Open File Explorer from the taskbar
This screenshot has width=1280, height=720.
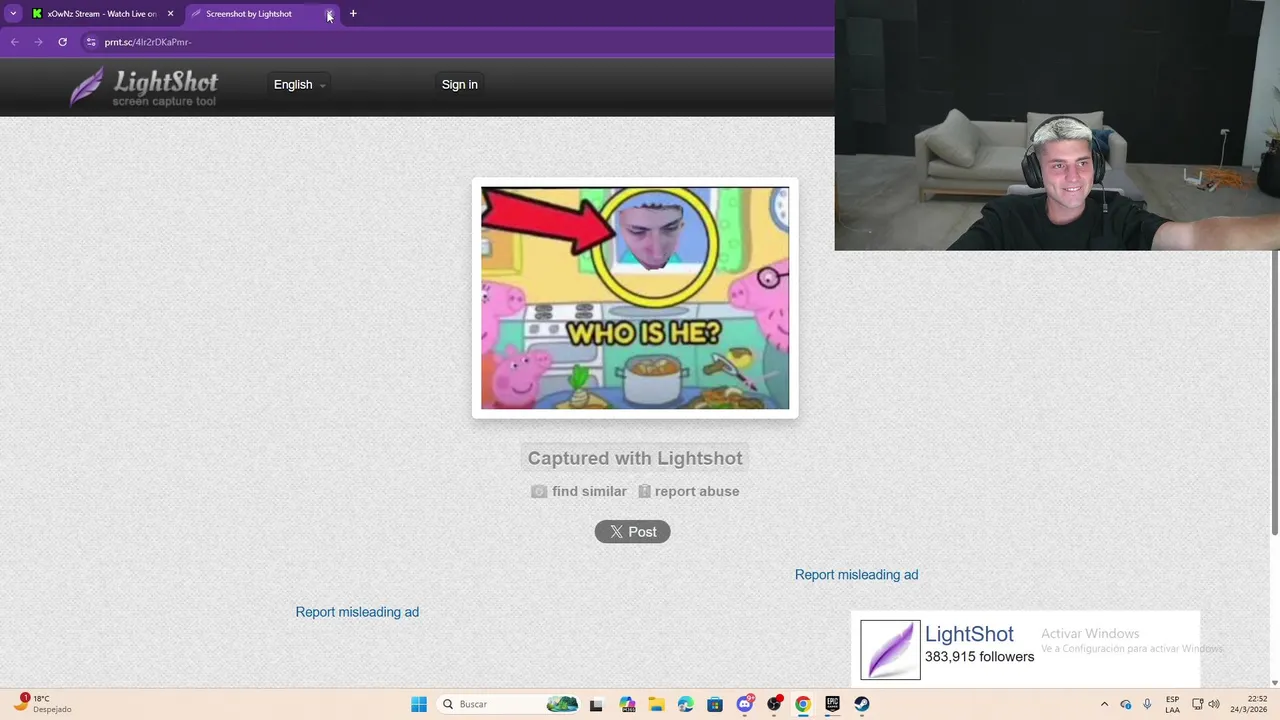click(656, 704)
